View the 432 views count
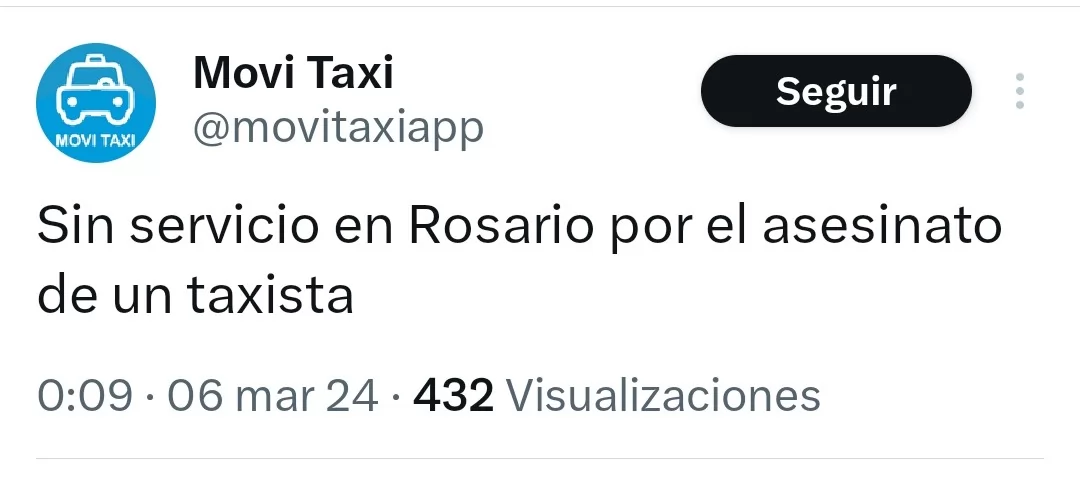1080x479 pixels. point(453,396)
